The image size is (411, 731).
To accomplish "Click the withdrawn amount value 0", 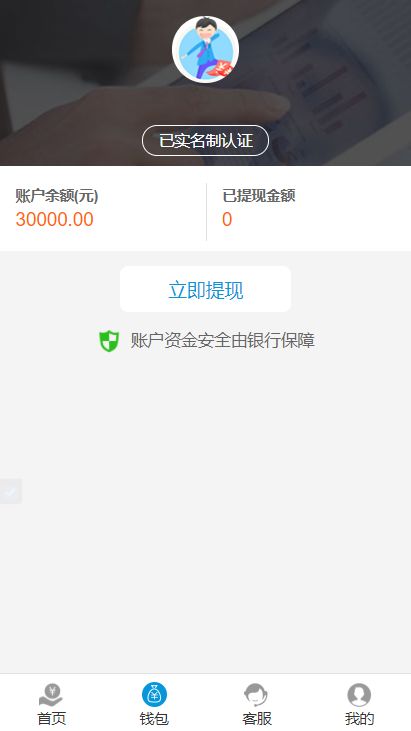I will click(227, 220).
